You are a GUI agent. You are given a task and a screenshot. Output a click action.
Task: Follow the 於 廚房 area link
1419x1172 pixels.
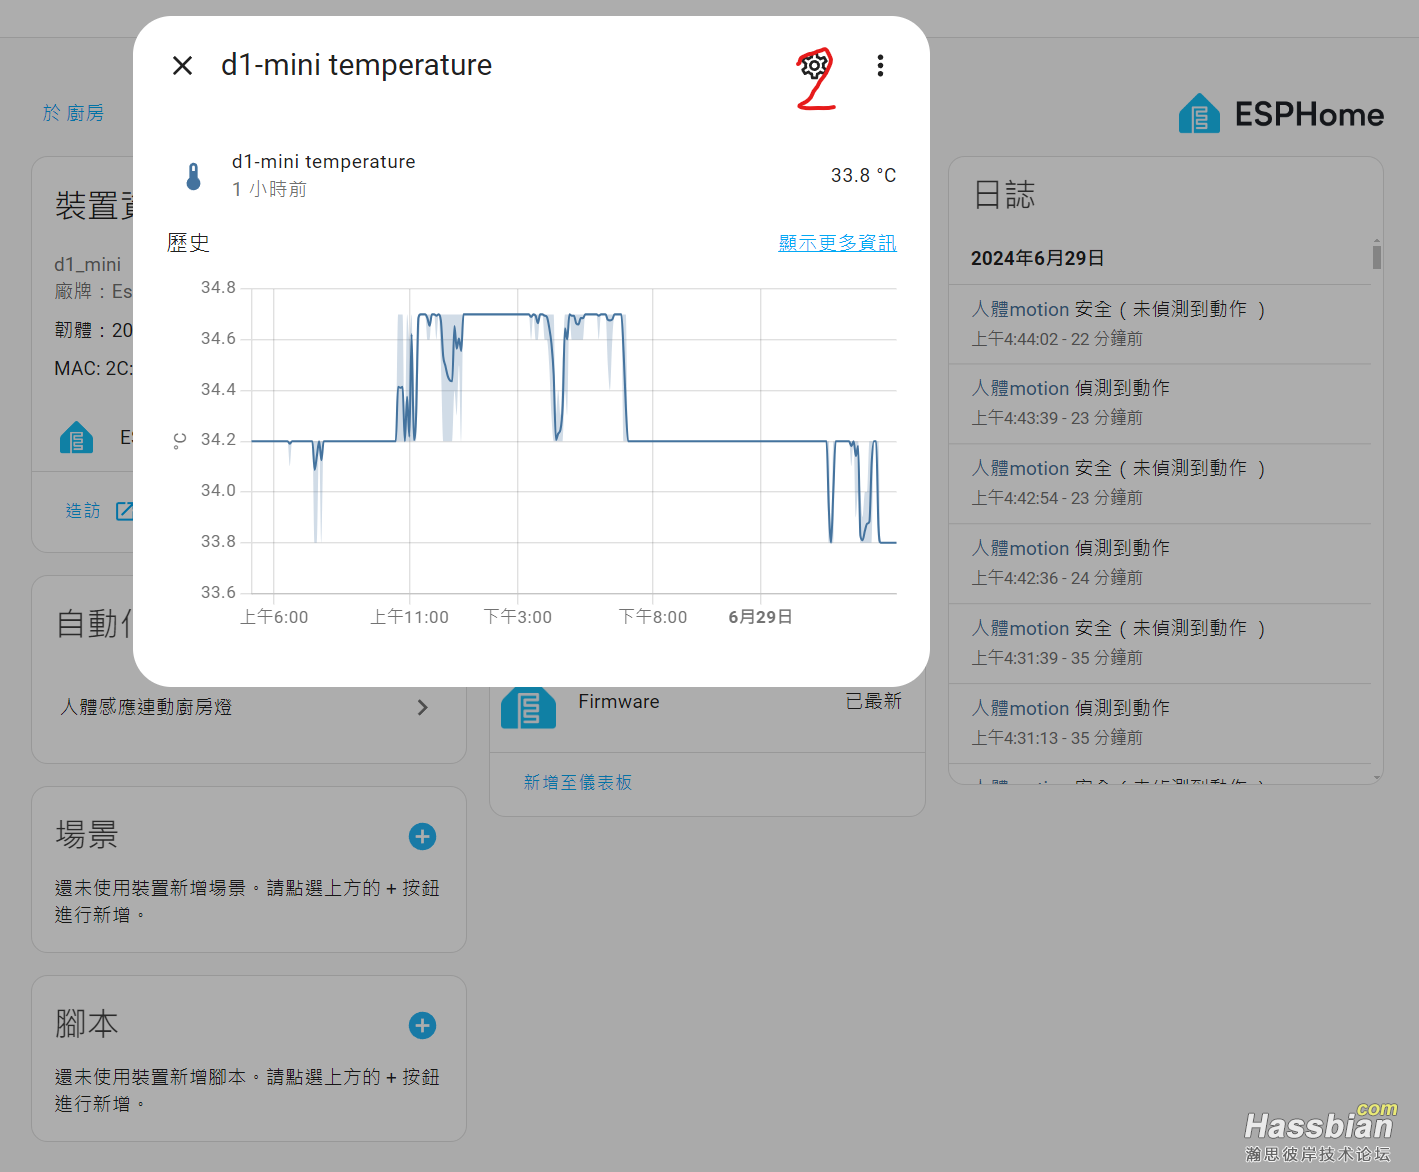tap(73, 113)
